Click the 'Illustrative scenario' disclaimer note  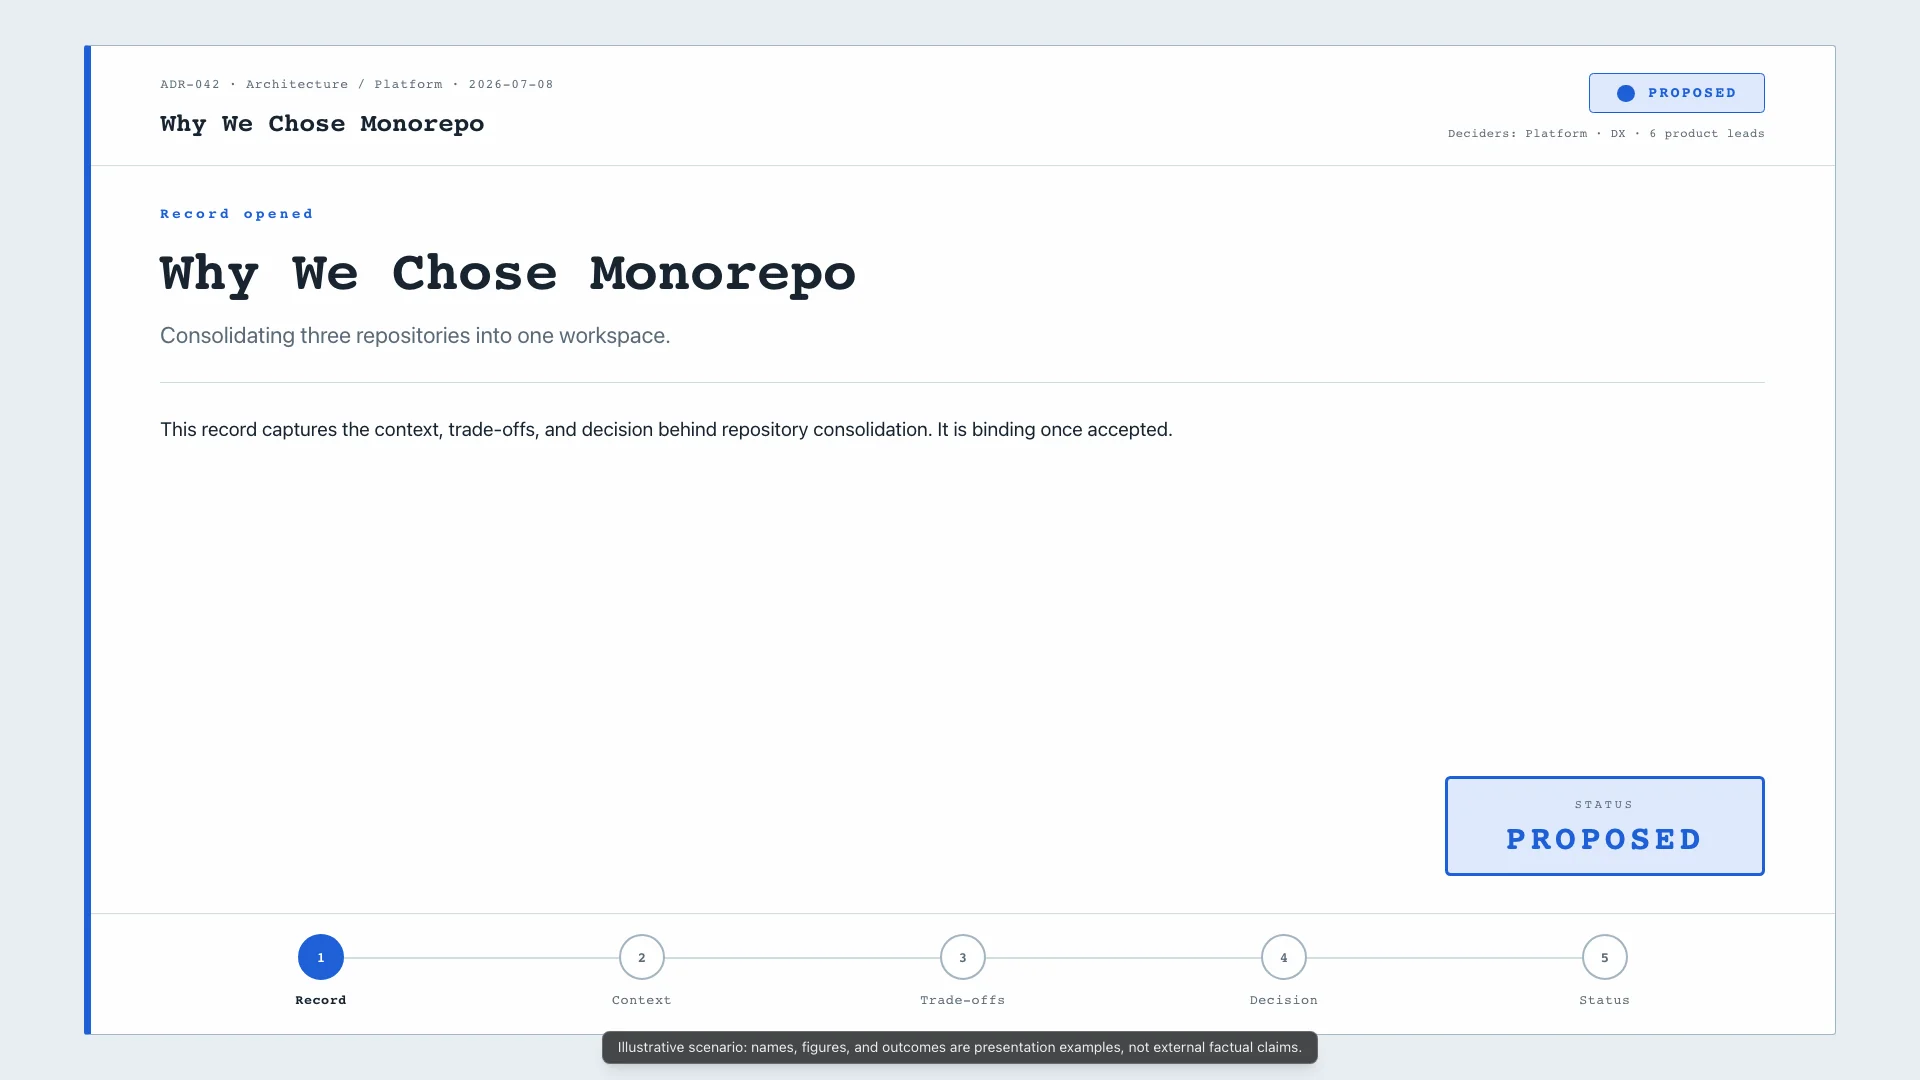point(960,1048)
